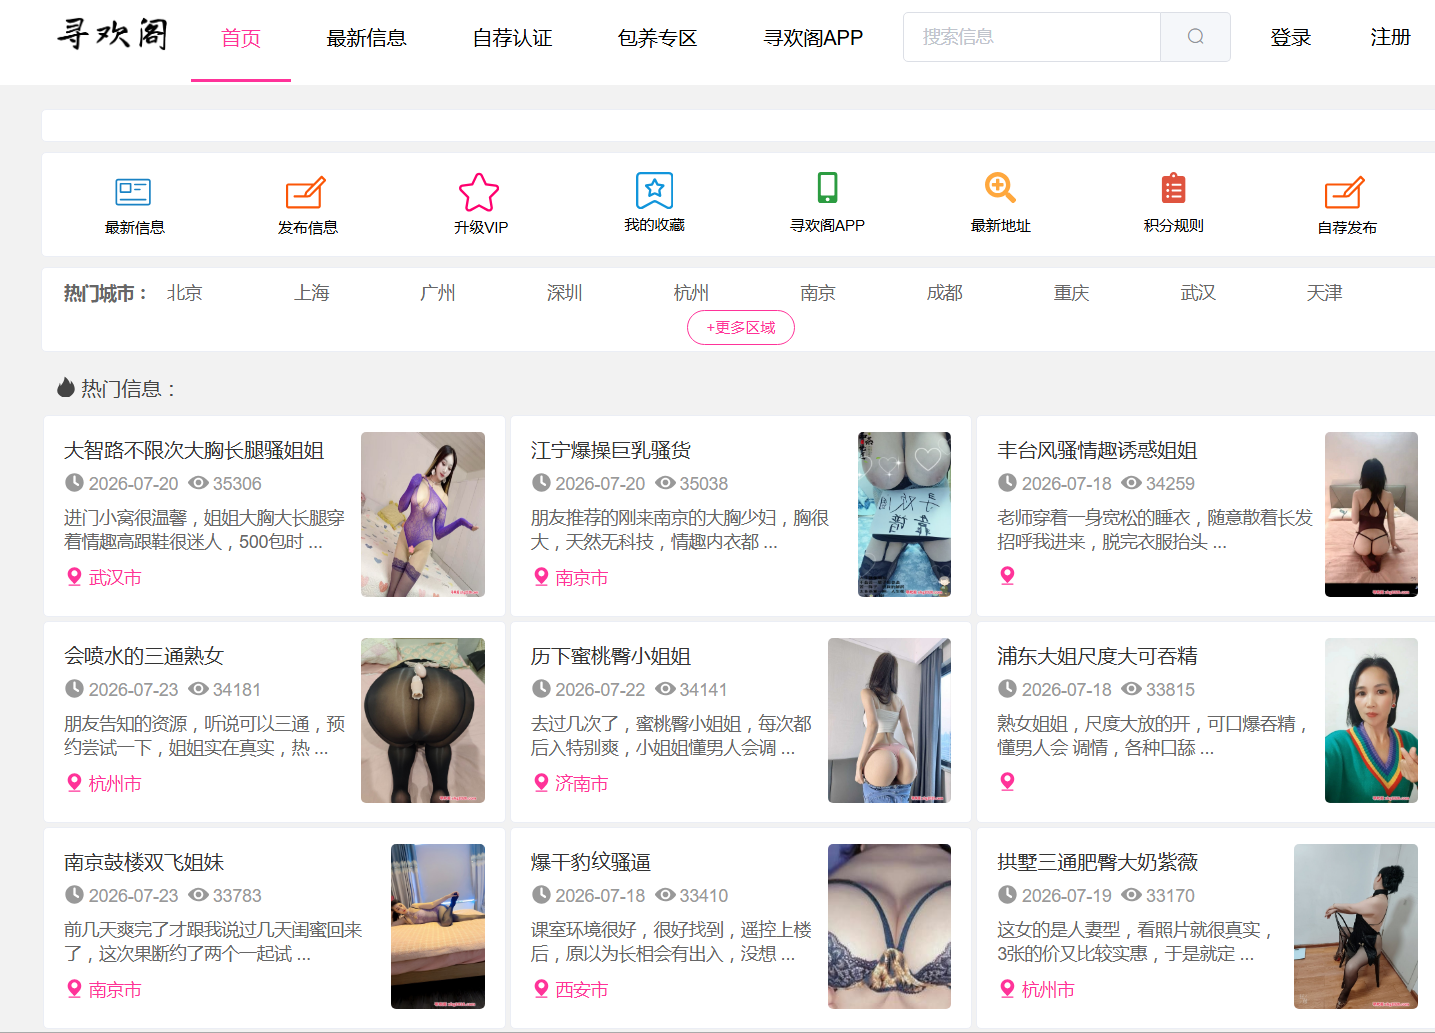Click the 最新信息 icon in the shortcut row

133,191
